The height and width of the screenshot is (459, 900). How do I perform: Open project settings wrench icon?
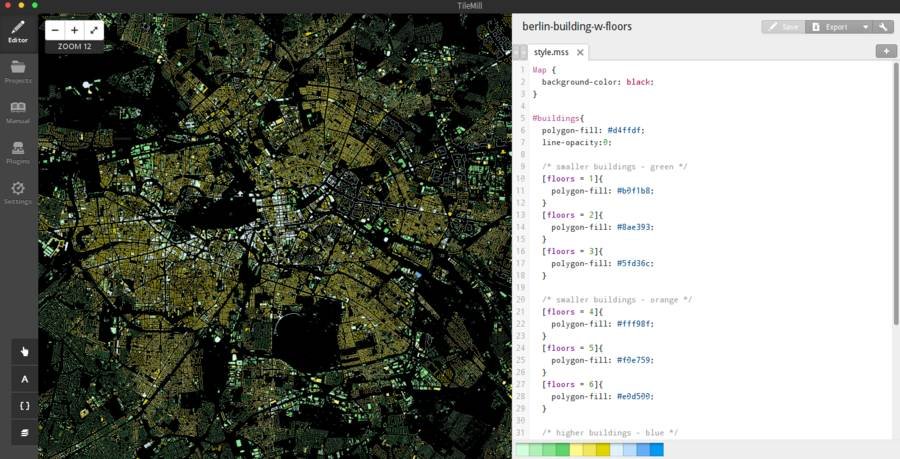point(883,27)
